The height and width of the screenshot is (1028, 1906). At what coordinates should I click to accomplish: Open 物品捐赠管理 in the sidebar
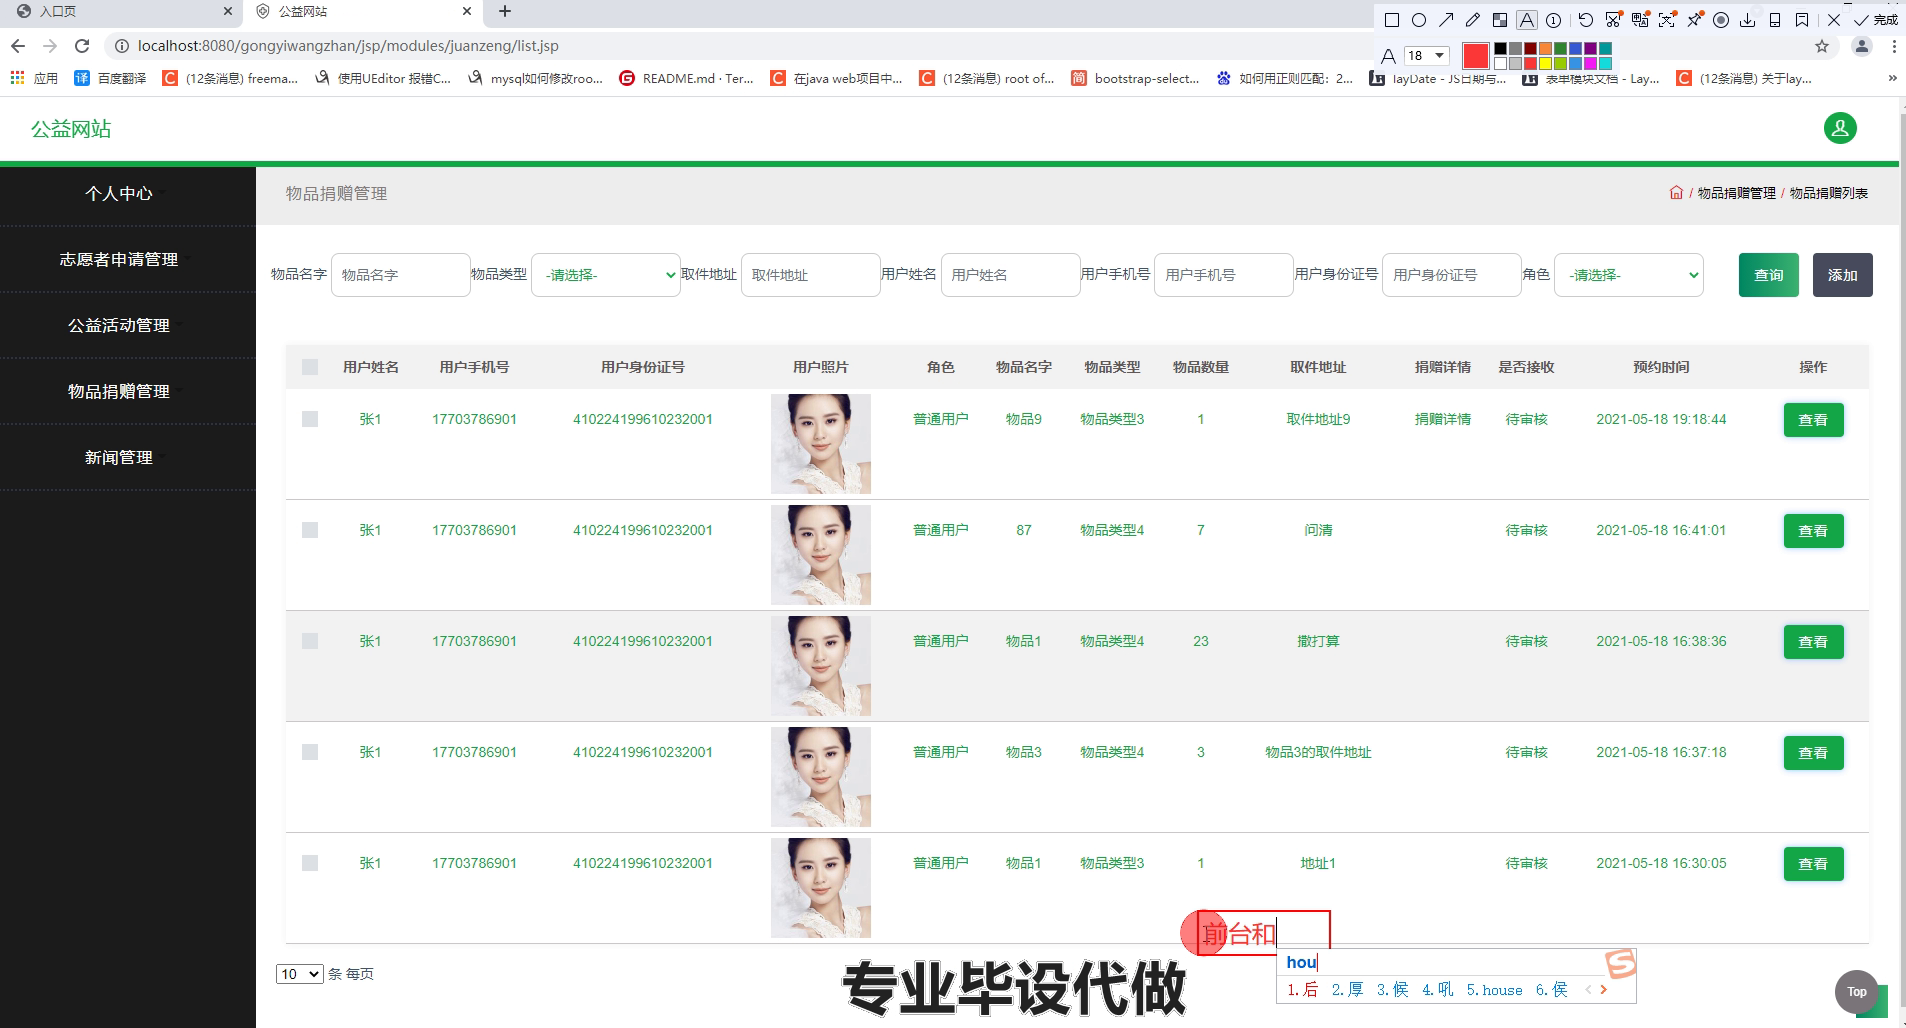click(119, 392)
